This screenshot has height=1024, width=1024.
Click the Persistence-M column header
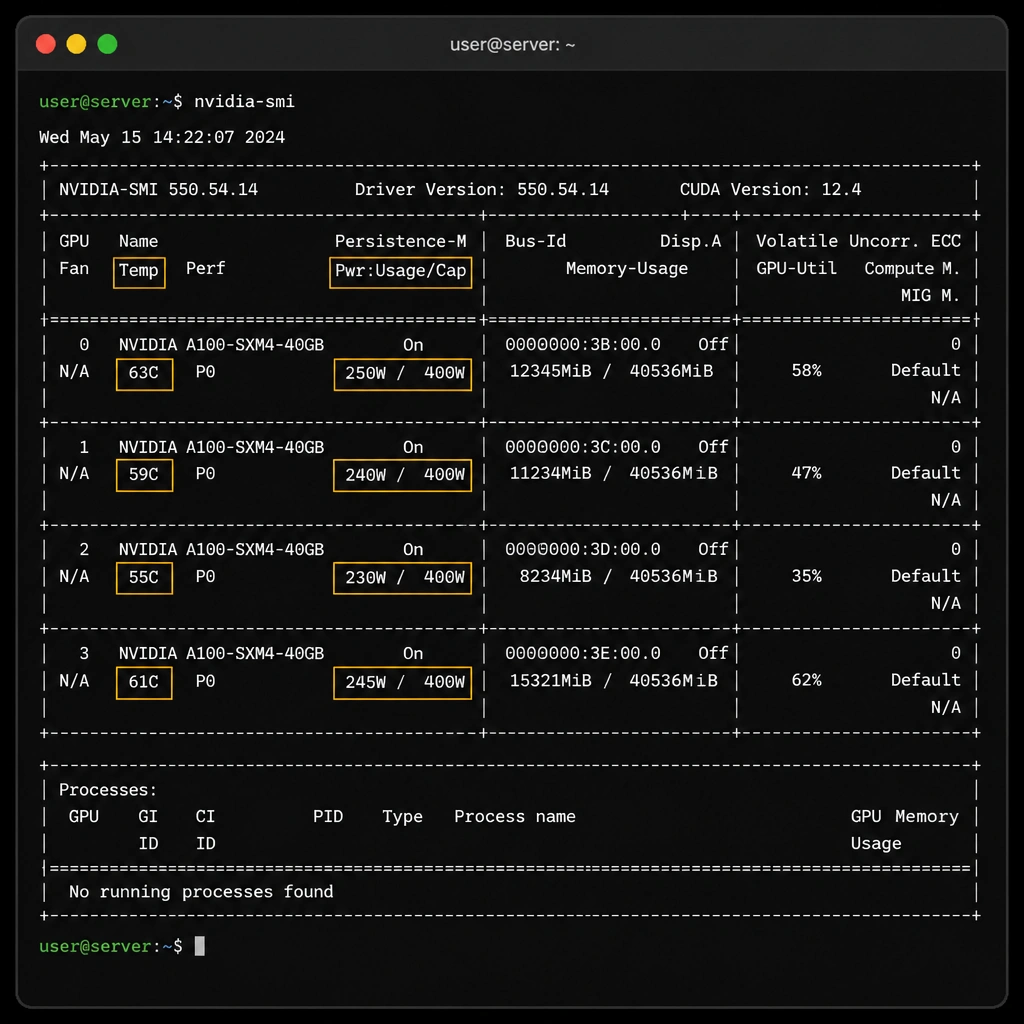coord(400,241)
